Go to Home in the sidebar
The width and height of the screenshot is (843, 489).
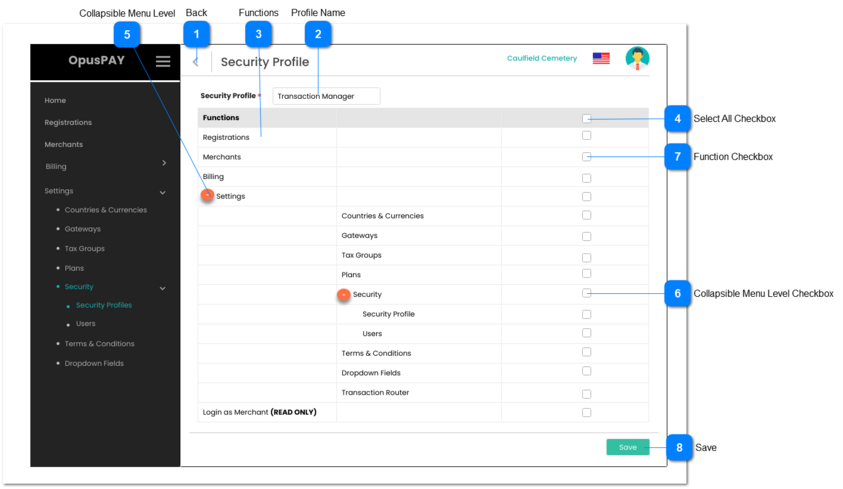coord(55,100)
